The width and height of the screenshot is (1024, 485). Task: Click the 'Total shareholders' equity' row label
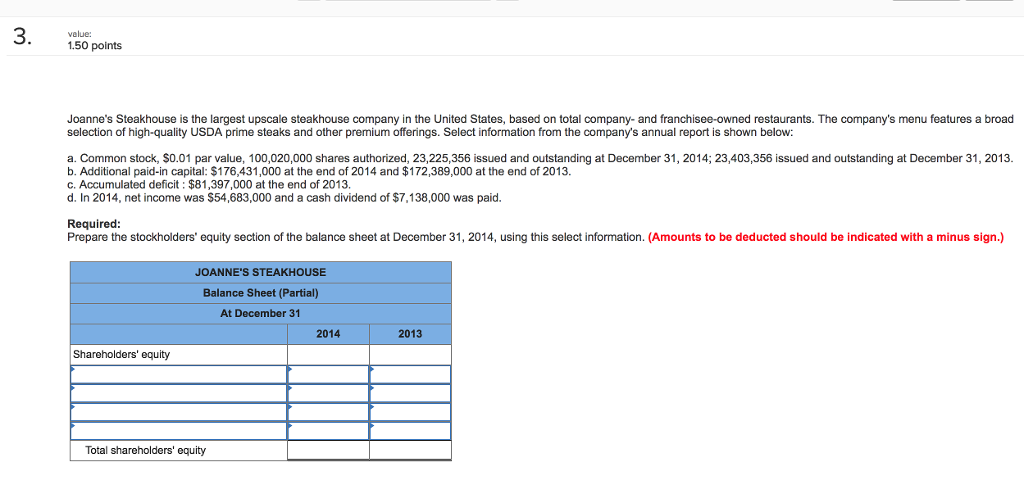click(x=145, y=450)
